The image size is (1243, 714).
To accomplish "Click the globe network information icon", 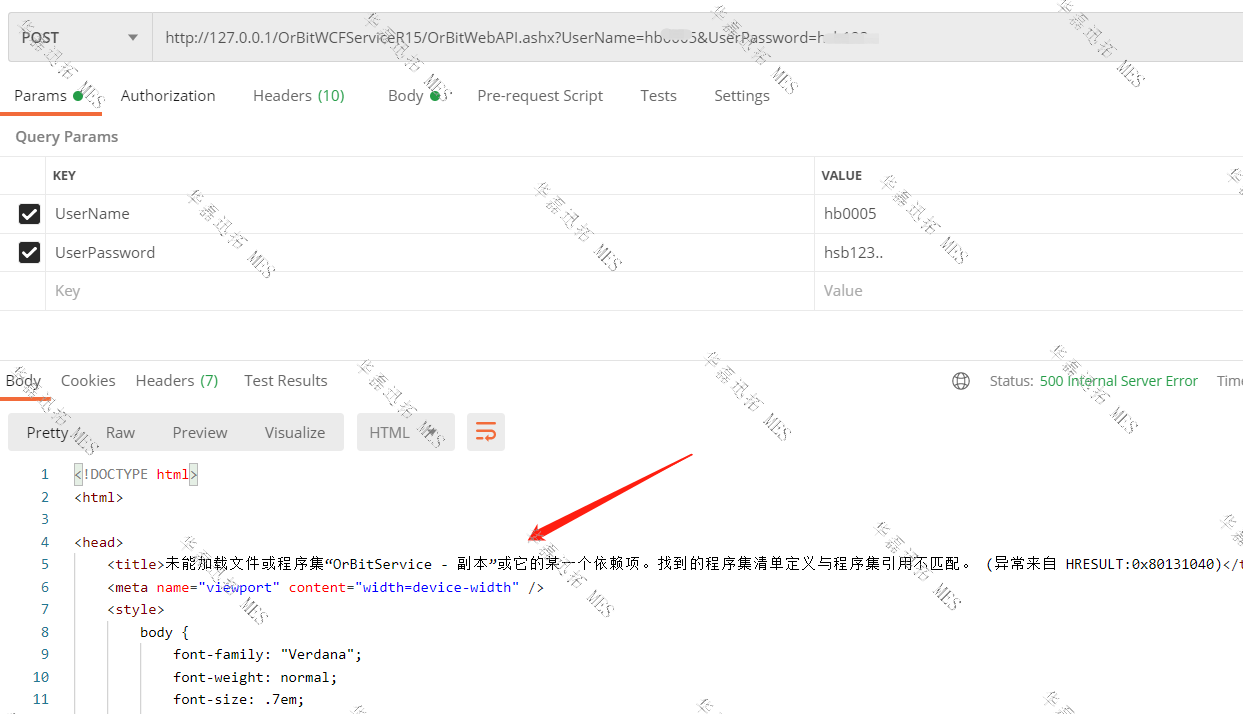I will (x=961, y=381).
